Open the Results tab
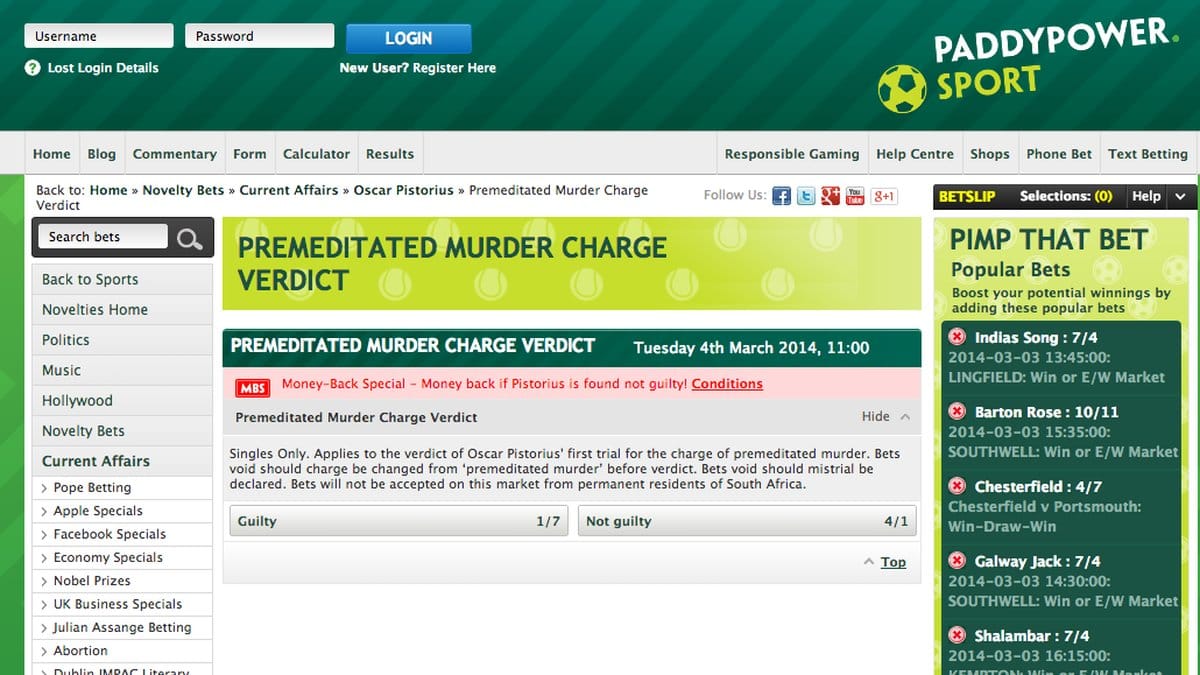 point(390,154)
